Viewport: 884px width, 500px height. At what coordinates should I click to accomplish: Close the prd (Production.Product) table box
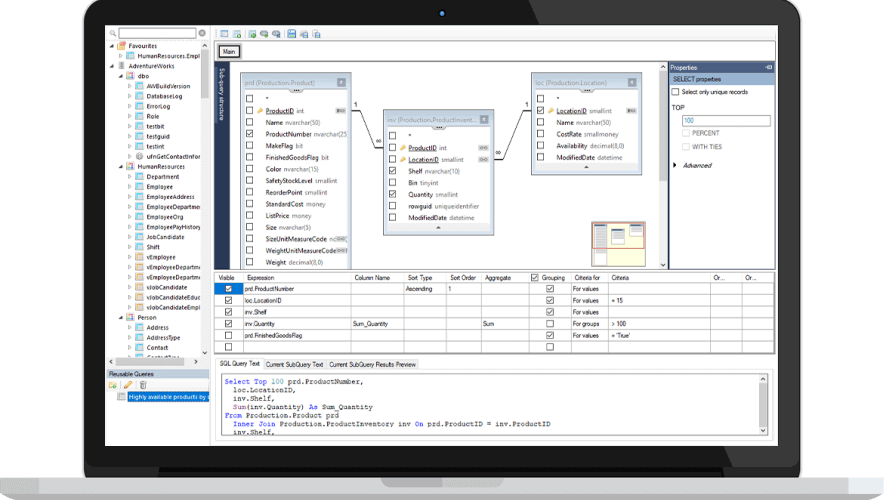point(342,82)
